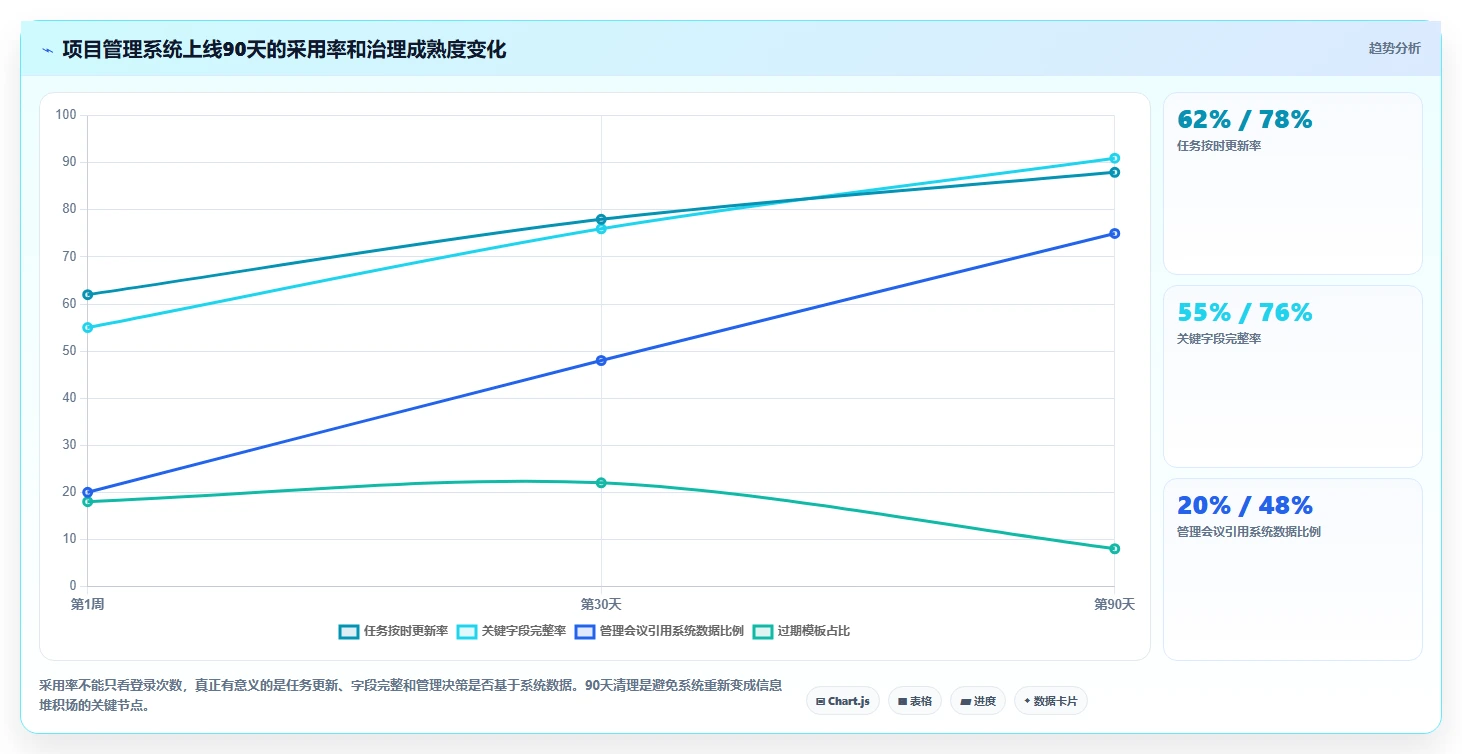
Task: Click the 20% / 48% KPI value
Action: point(1244,505)
